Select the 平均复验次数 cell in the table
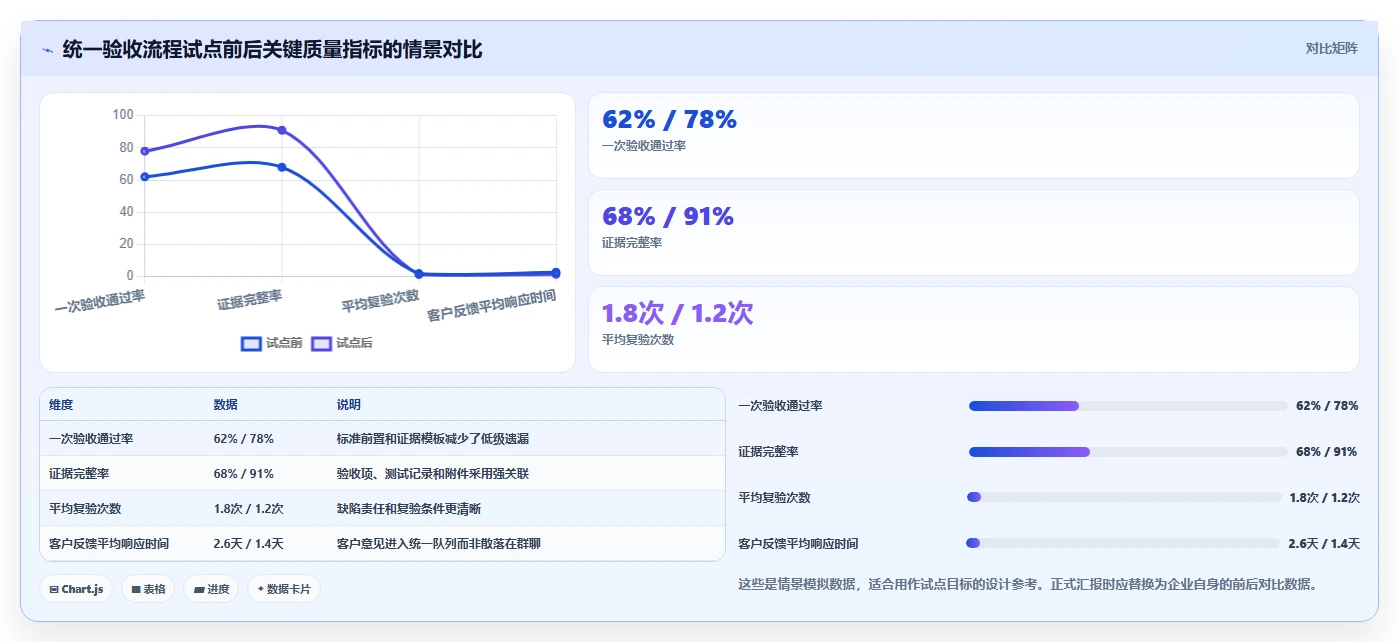This screenshot has height=642, width=1399. (x=85, y=508)
